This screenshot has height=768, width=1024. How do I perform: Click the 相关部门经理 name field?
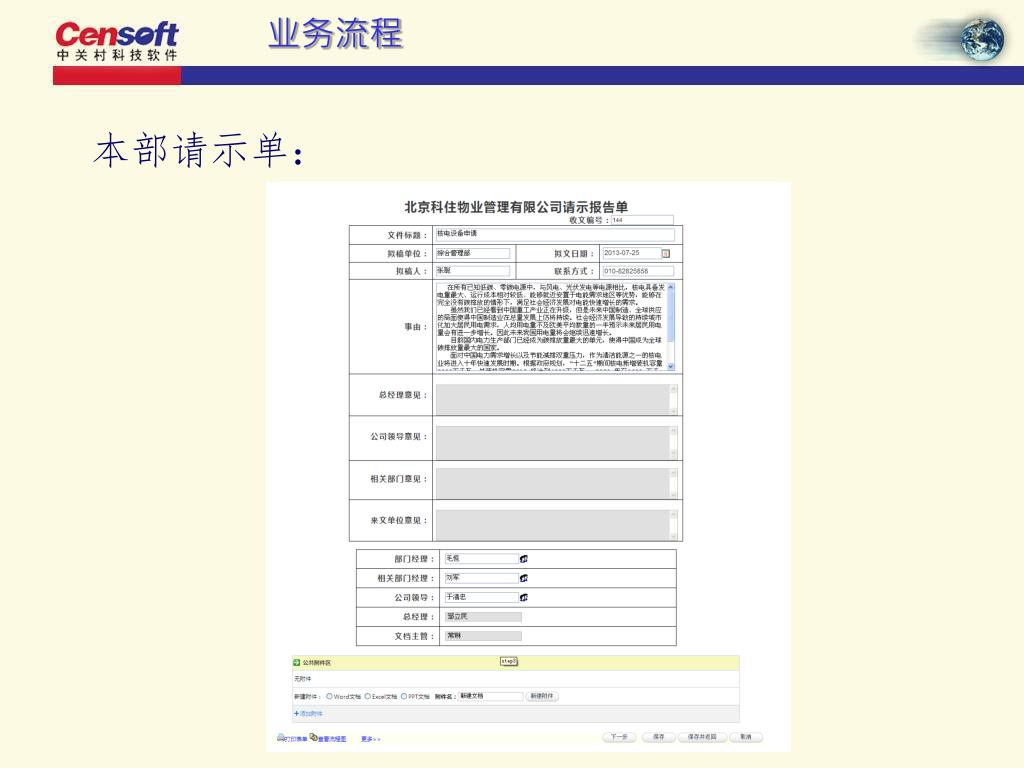[481, 578]
